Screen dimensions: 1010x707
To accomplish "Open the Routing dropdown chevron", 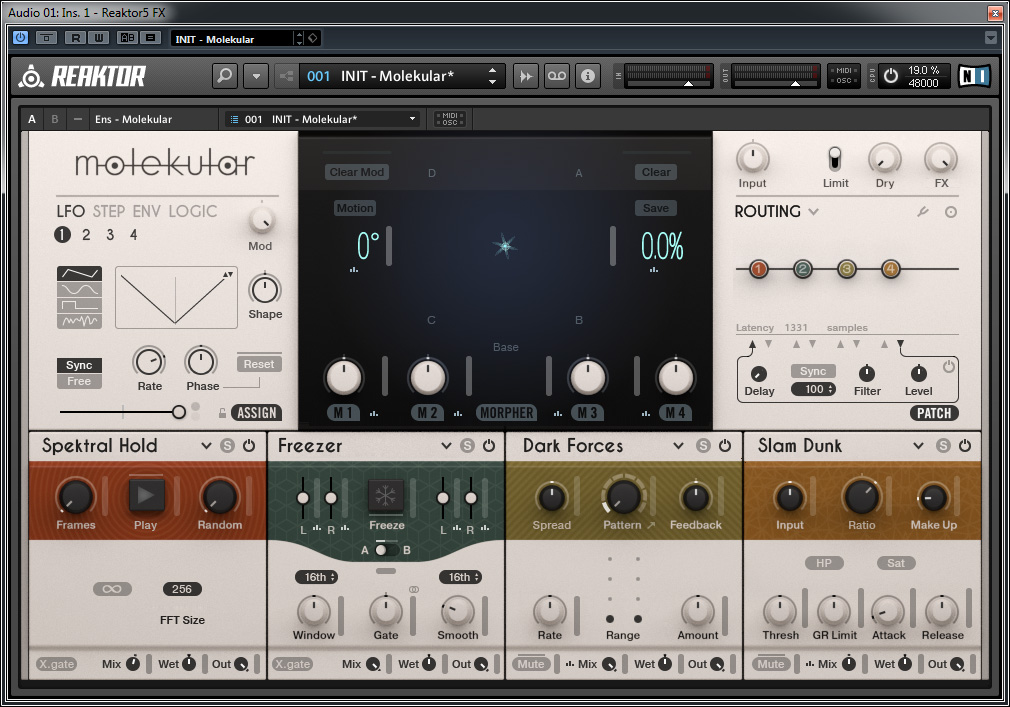I will tap(814, 212).
